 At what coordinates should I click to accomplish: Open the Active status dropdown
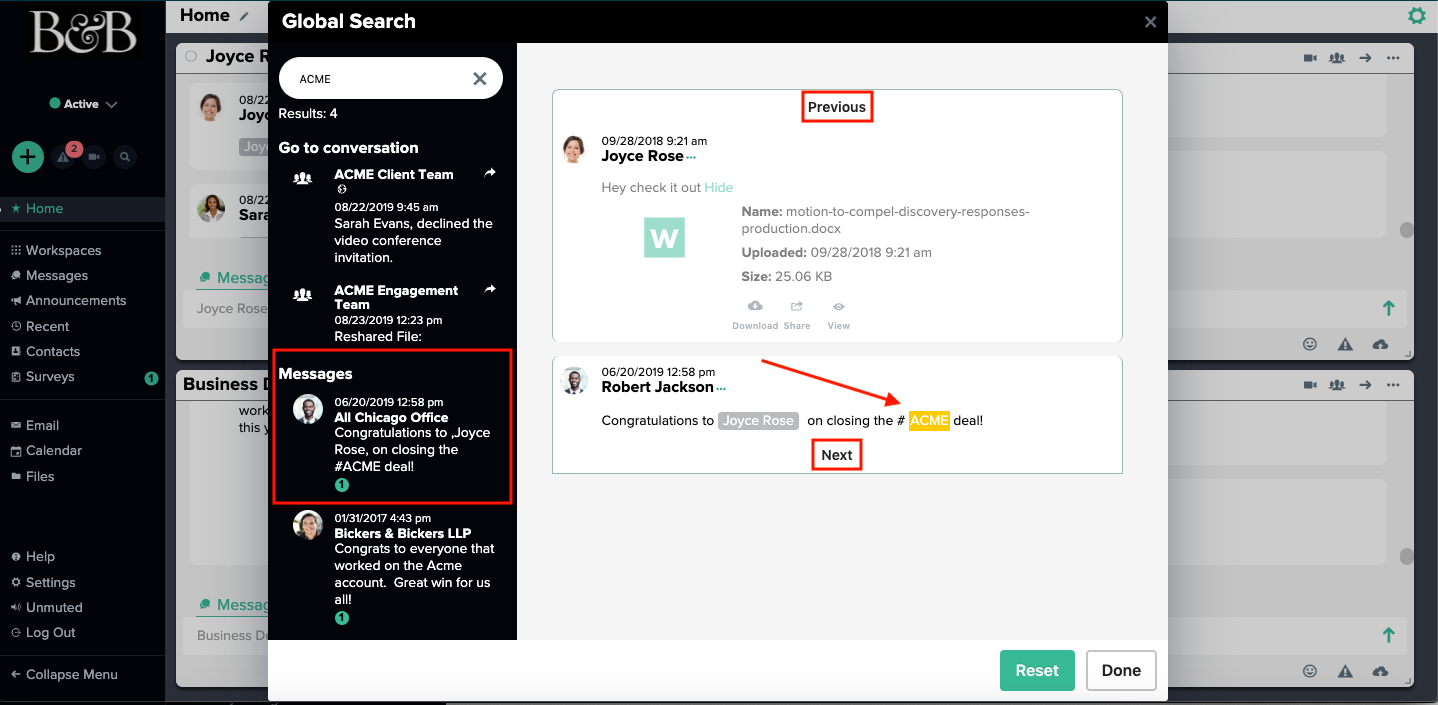[x=83, y=104]
